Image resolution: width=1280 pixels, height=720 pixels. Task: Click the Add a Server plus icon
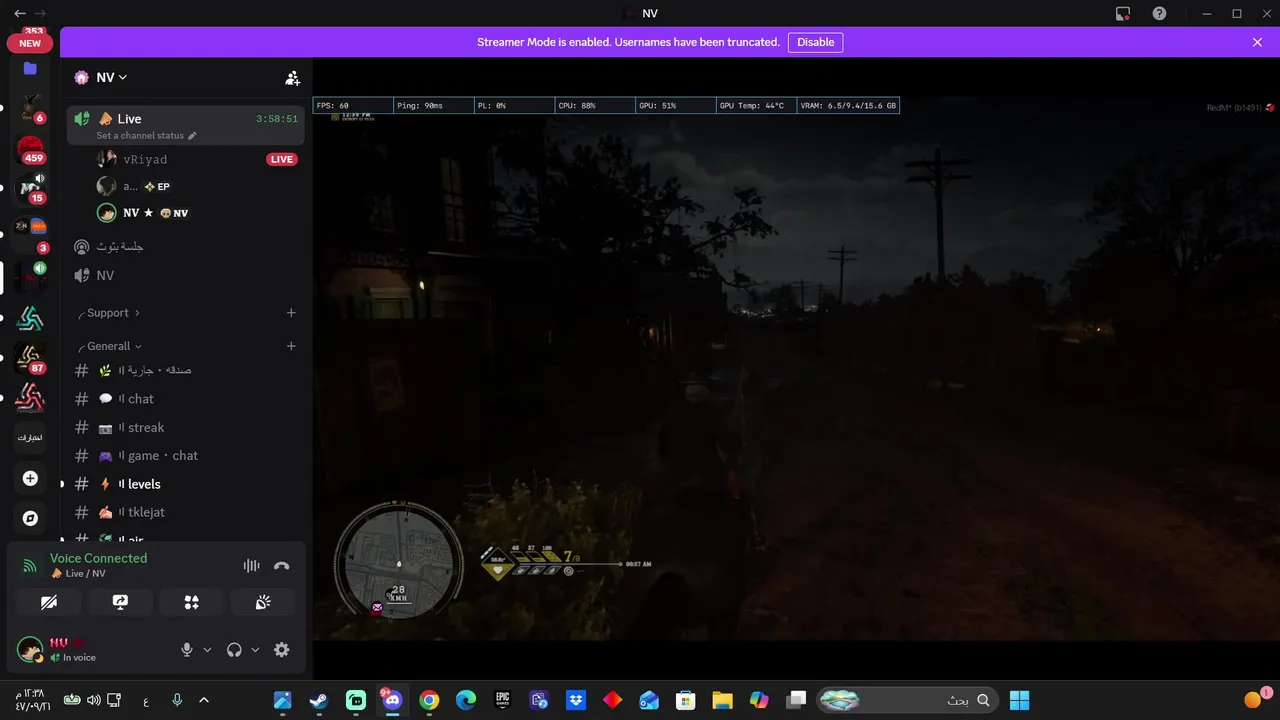[30, 479]
